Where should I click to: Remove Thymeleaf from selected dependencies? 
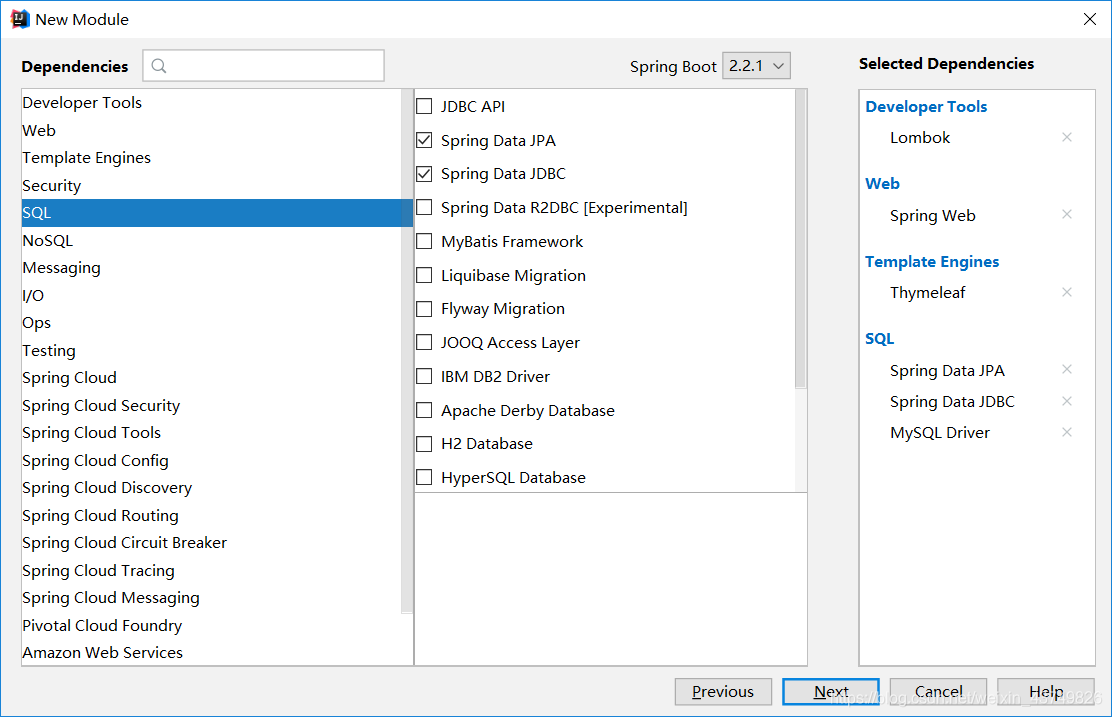[x=1067, y=292]
